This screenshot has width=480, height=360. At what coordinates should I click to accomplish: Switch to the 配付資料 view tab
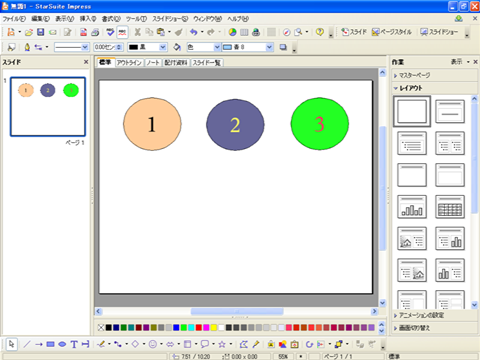coord(176,62)
